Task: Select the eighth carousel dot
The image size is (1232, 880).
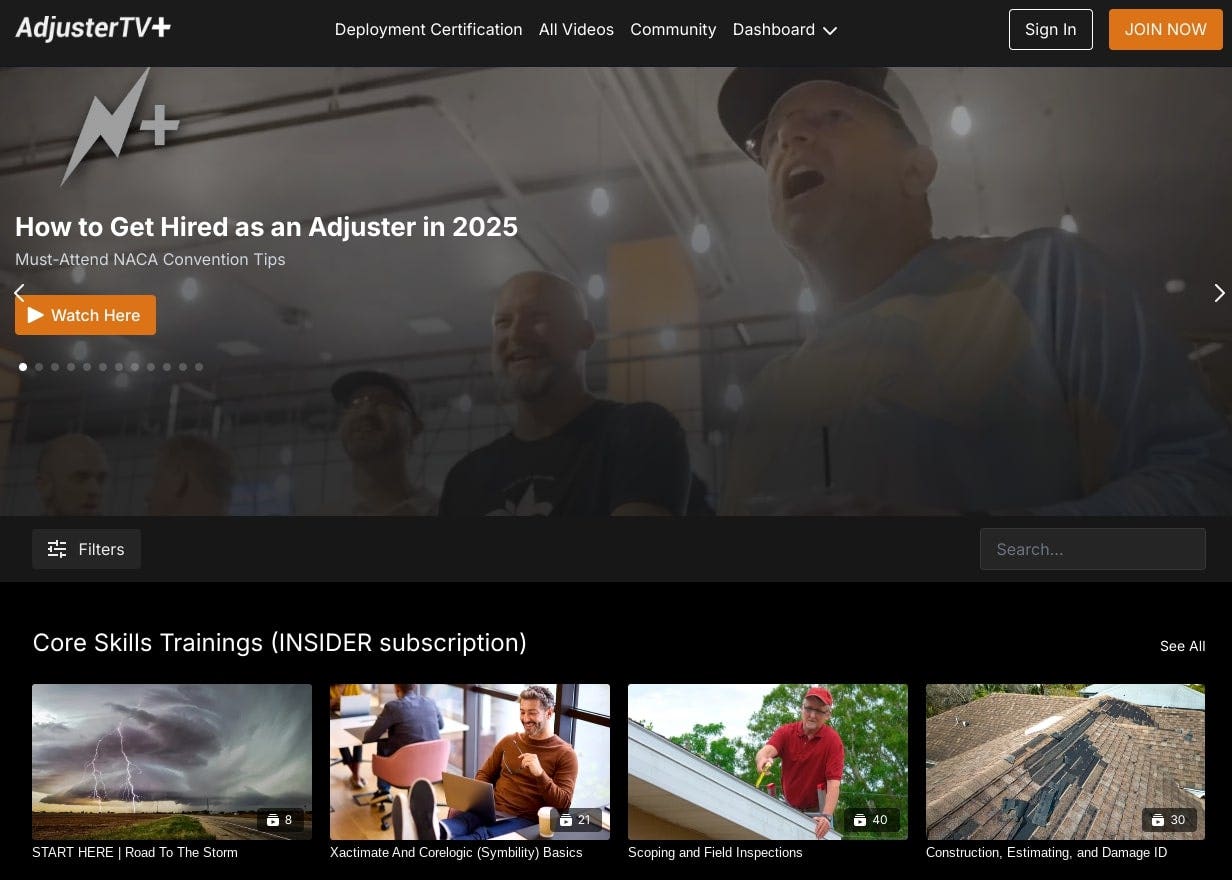Action: point(135,367)
